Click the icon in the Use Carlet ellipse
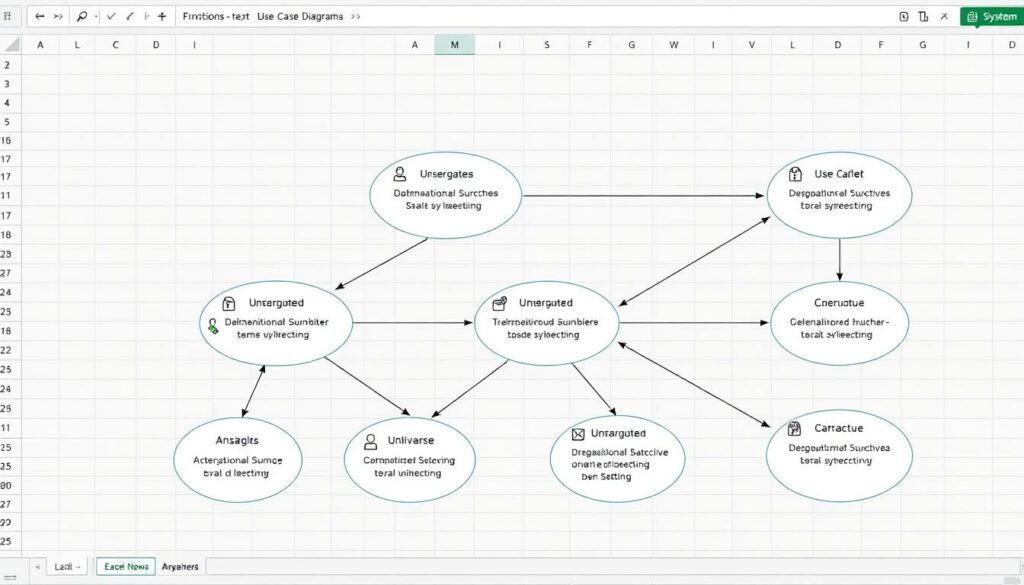 795,174
